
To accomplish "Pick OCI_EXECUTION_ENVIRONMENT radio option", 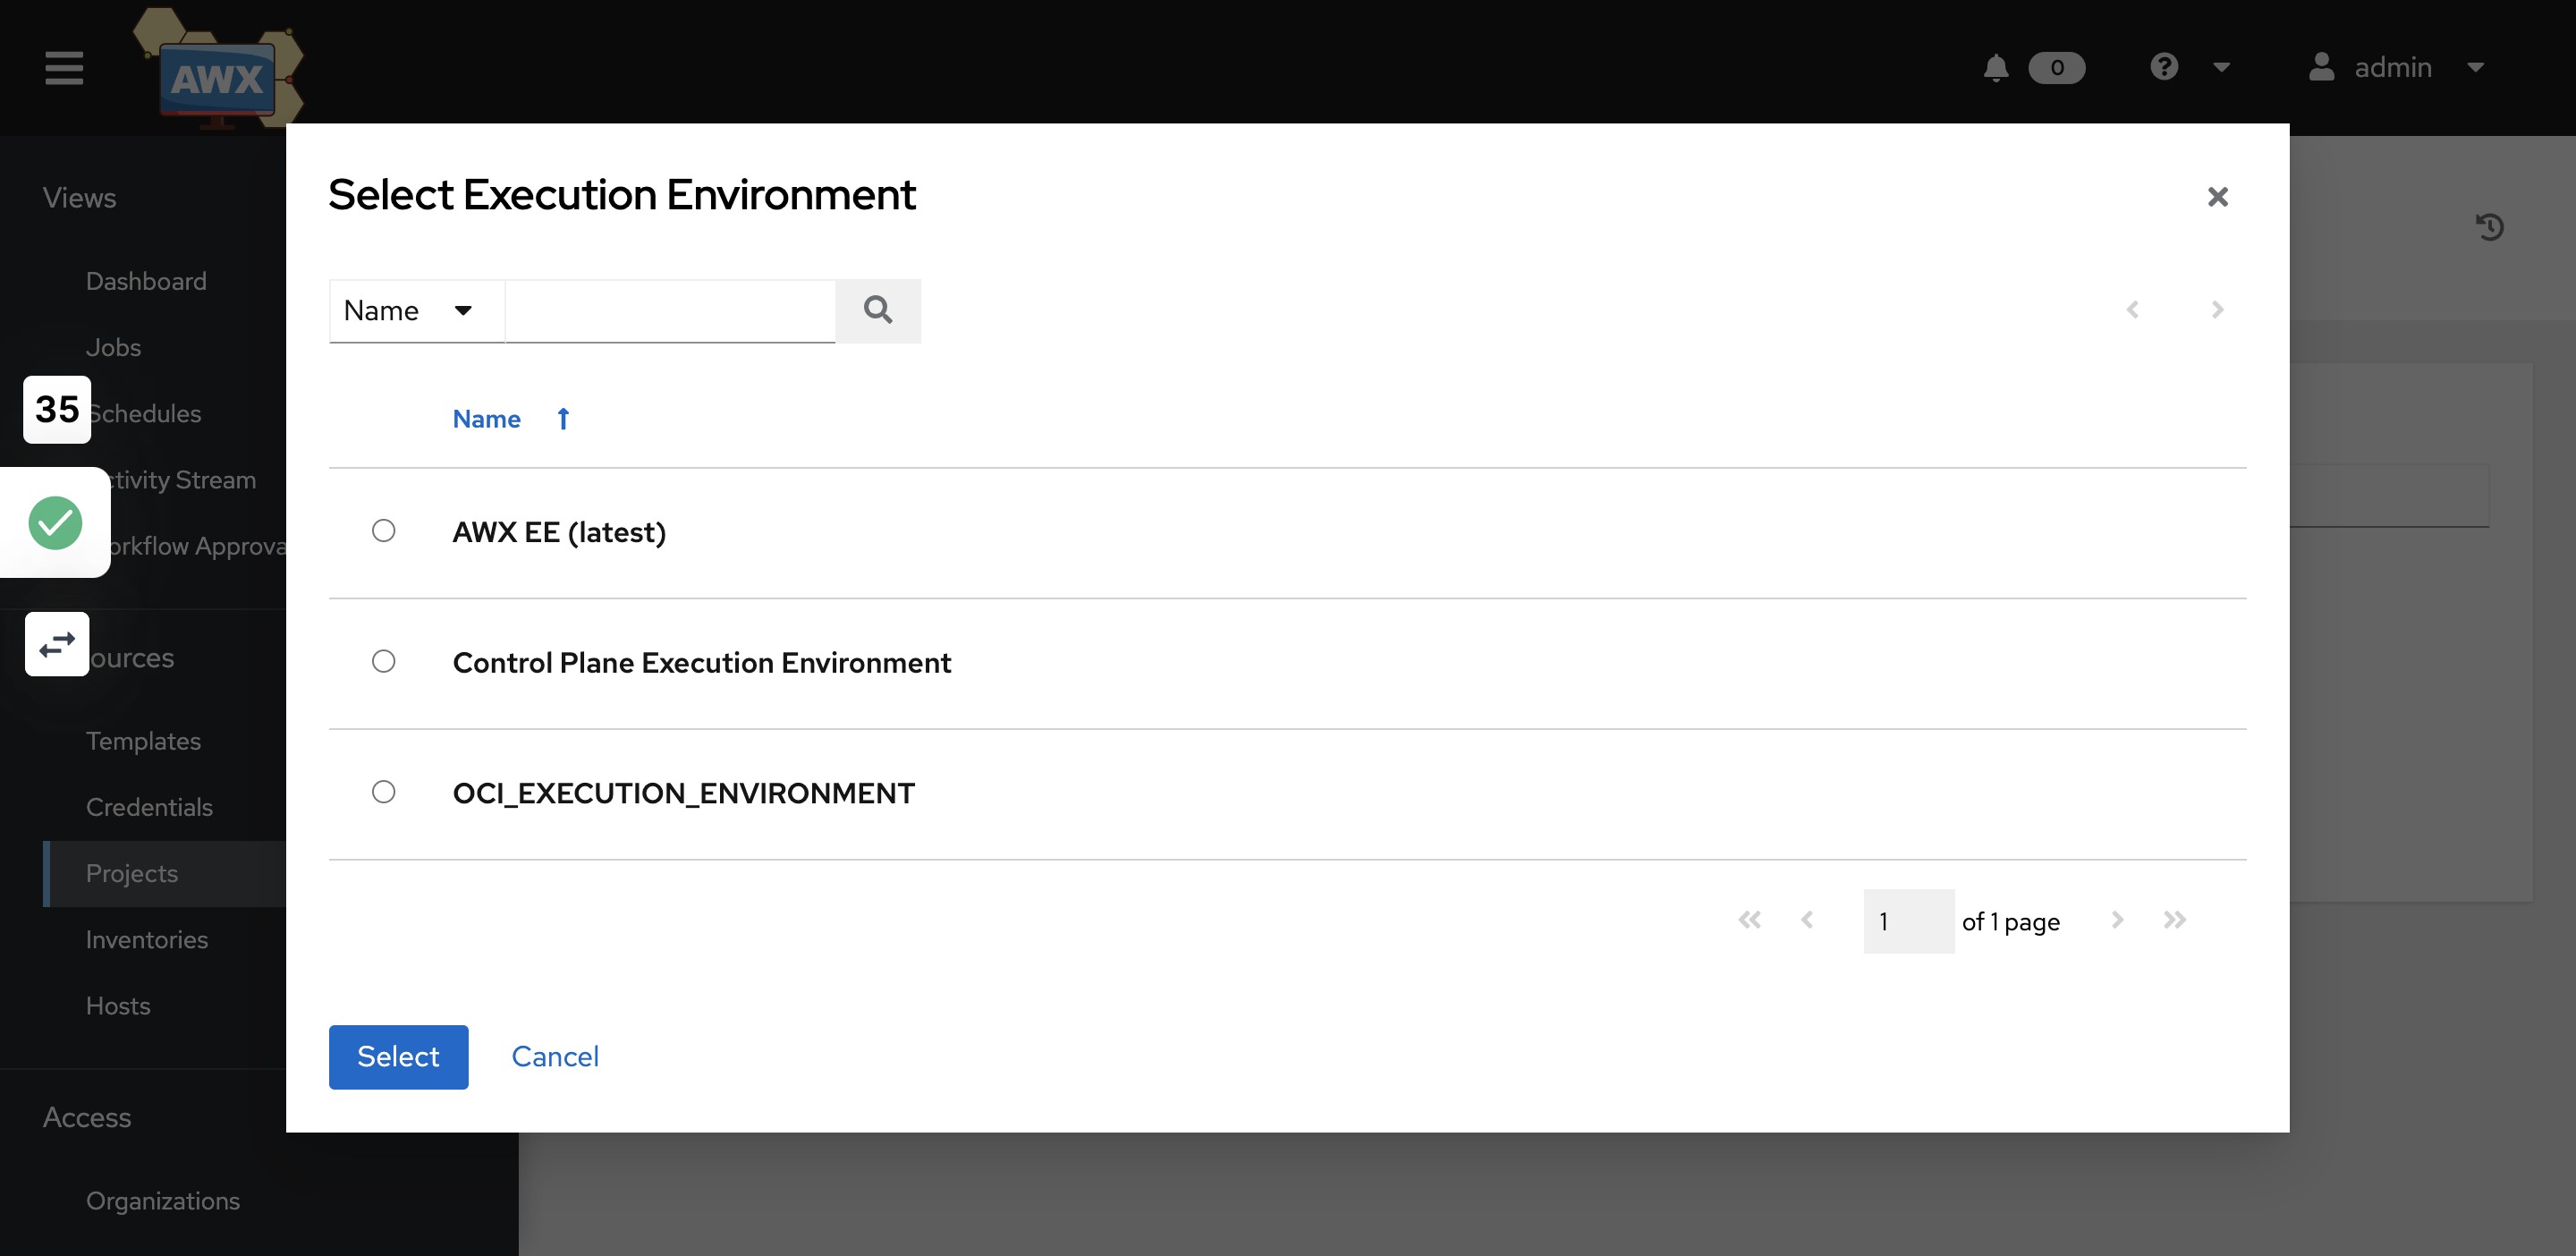I will click(x=383, y=792).
